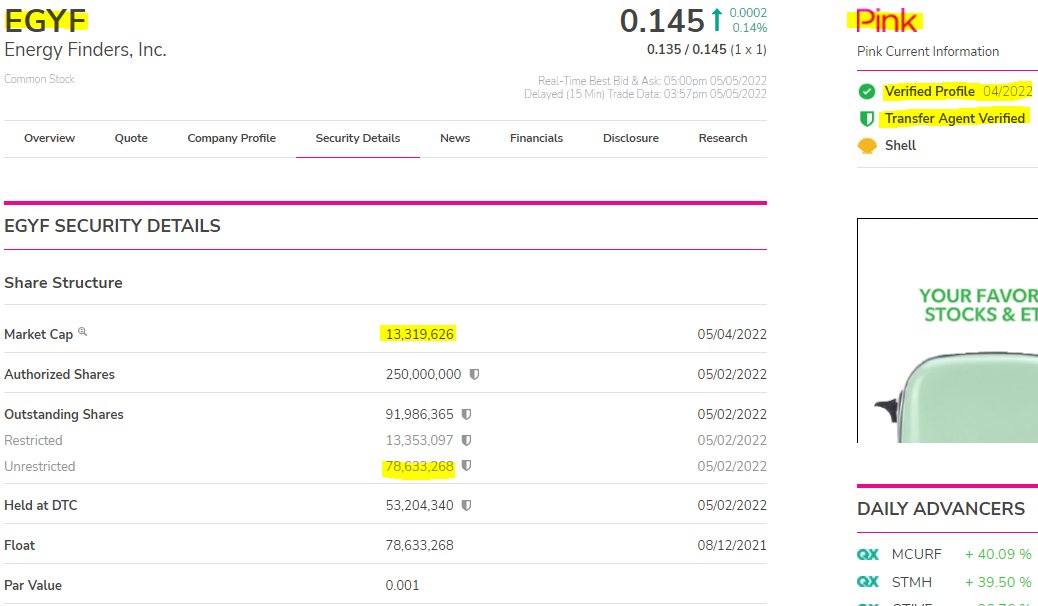This screenshot has width=1038, height=606.
Task: Click the Pink Current Information text
Action: (x=927, y=52)
